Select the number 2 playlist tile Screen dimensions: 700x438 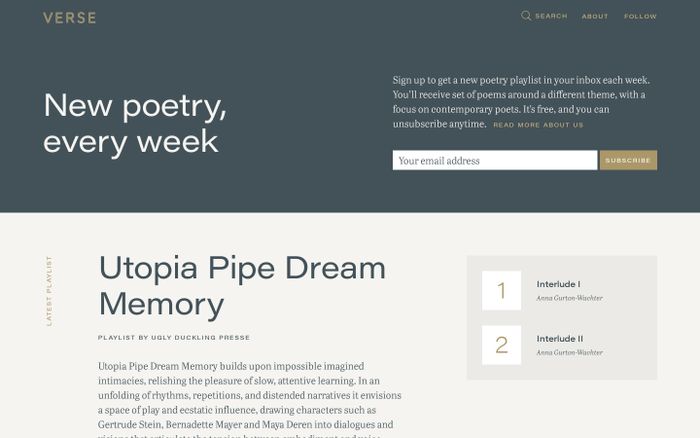[x=501, y=345]
